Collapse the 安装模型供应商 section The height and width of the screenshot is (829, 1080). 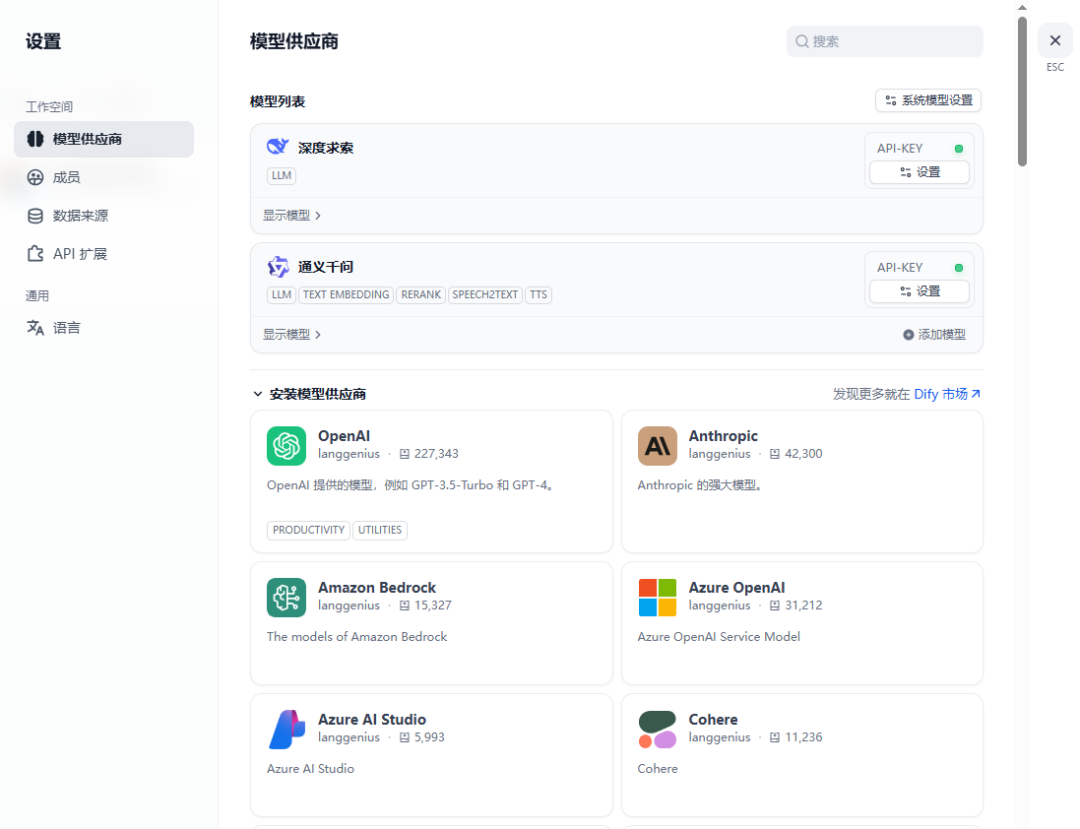click(257, 393)
